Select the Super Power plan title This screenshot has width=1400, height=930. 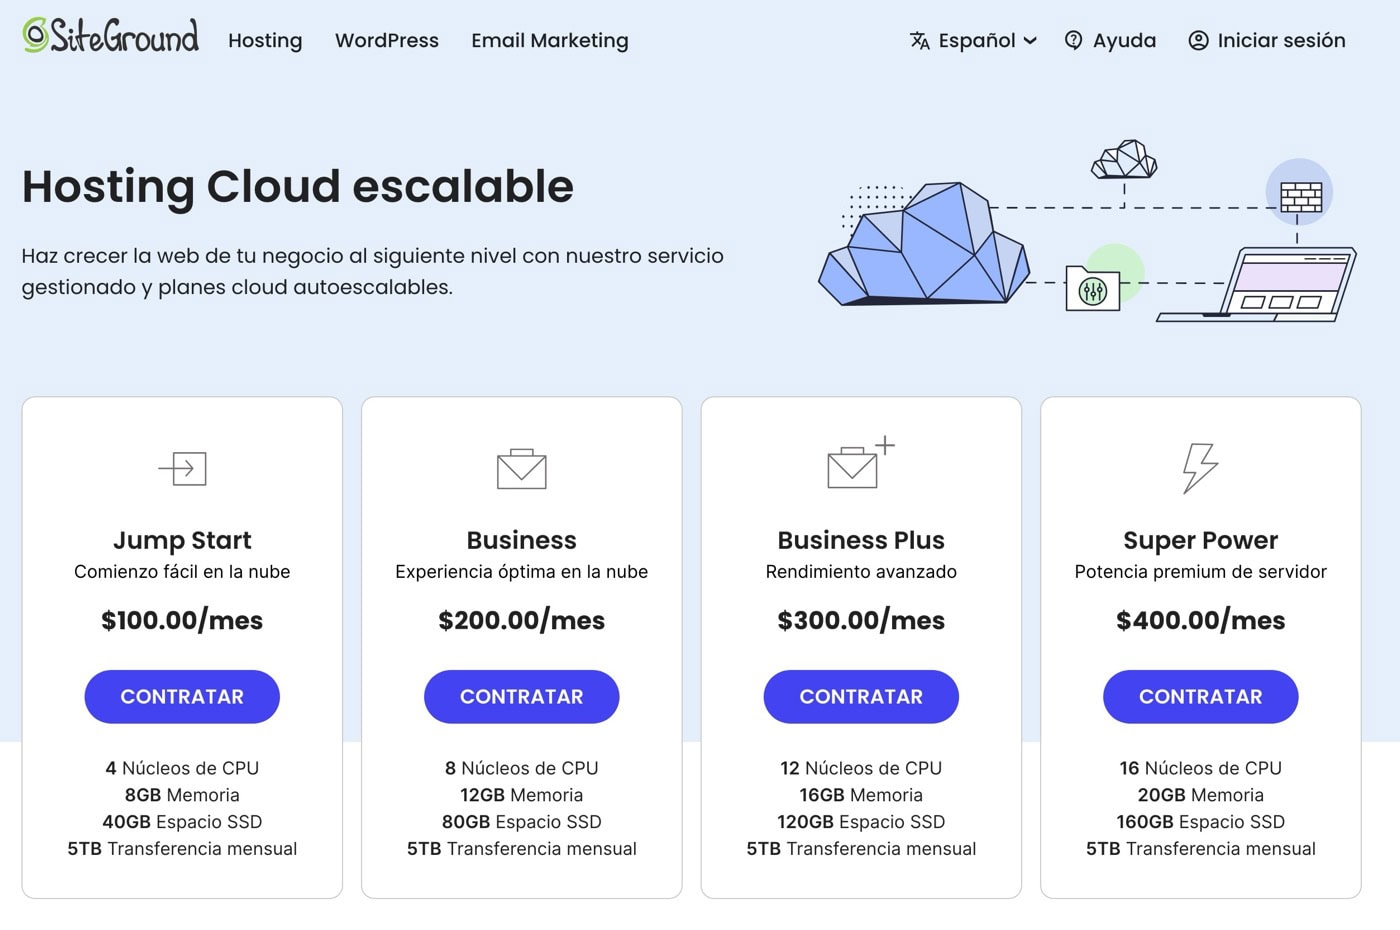tap(1201, 540)
